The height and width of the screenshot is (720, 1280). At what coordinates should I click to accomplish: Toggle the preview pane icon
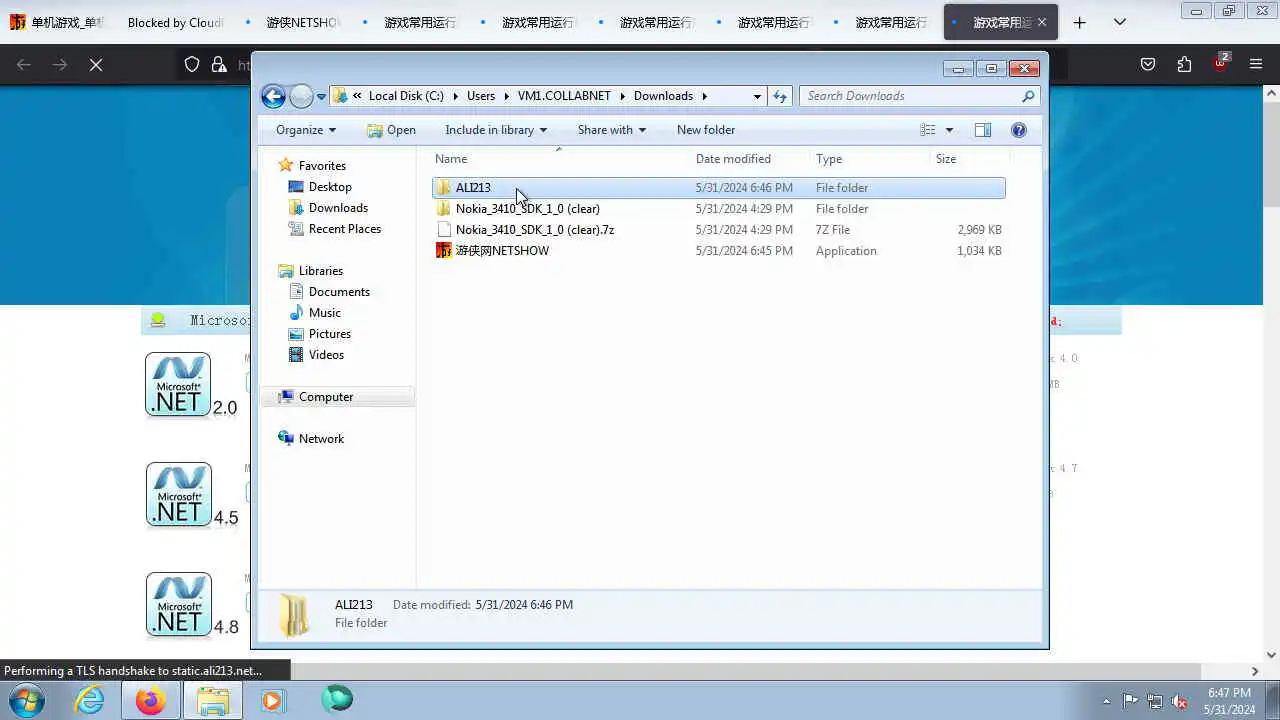pos(983,130)
